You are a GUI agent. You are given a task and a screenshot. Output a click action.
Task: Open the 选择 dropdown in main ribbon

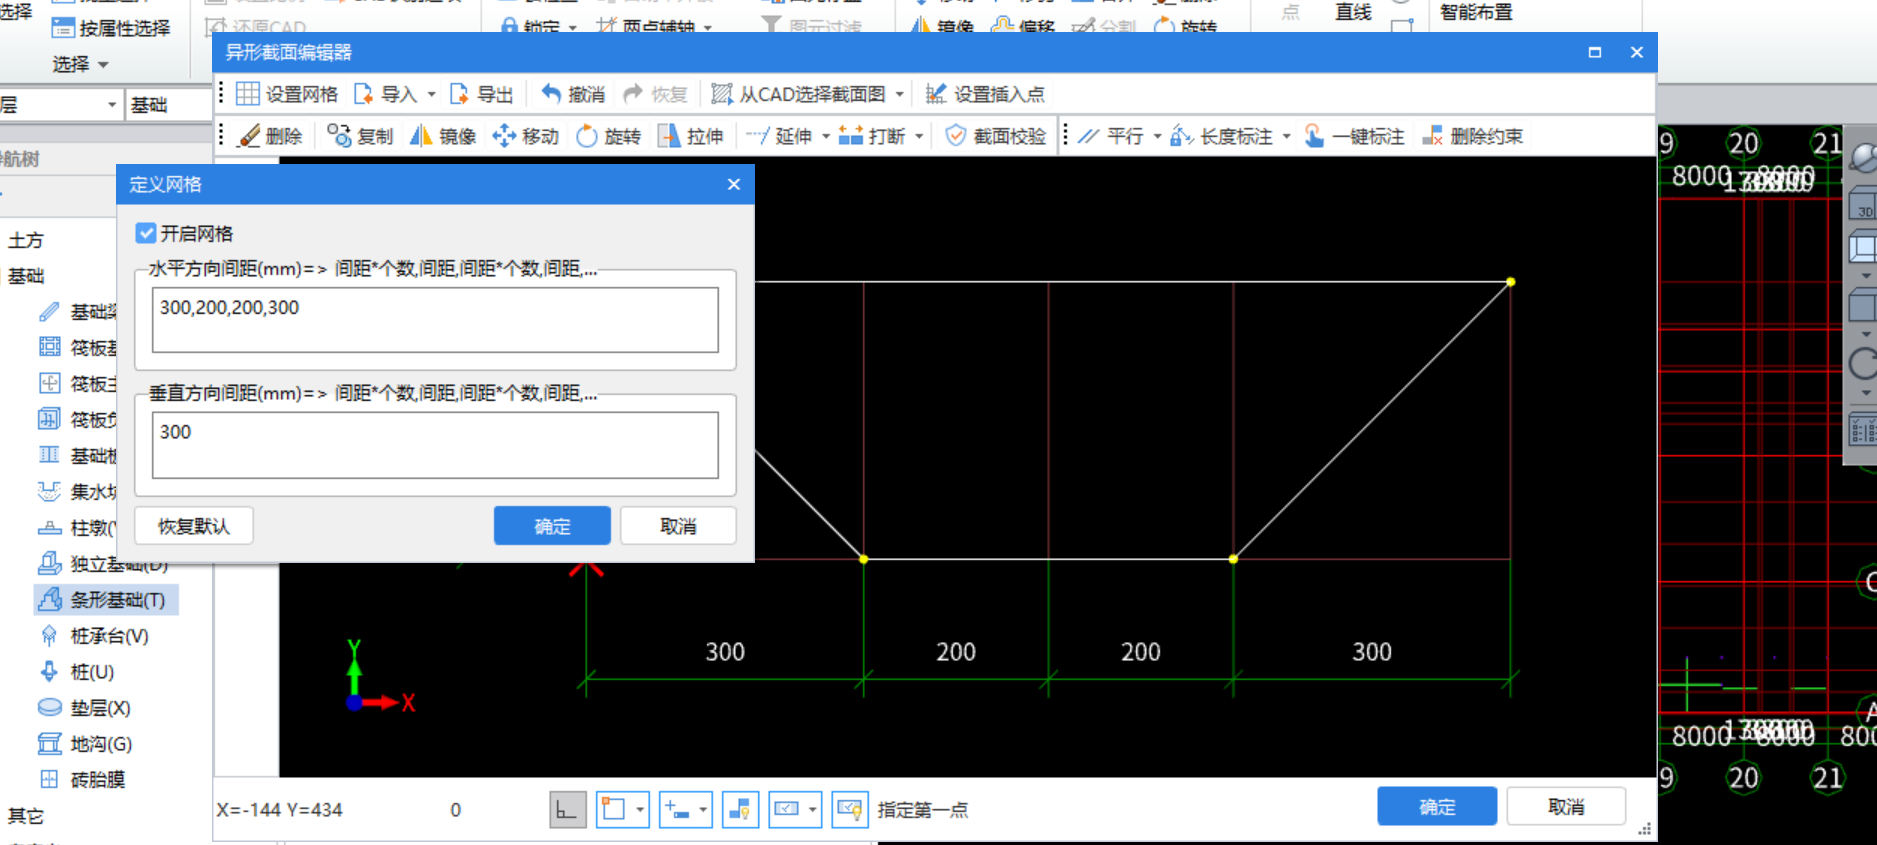80,64
